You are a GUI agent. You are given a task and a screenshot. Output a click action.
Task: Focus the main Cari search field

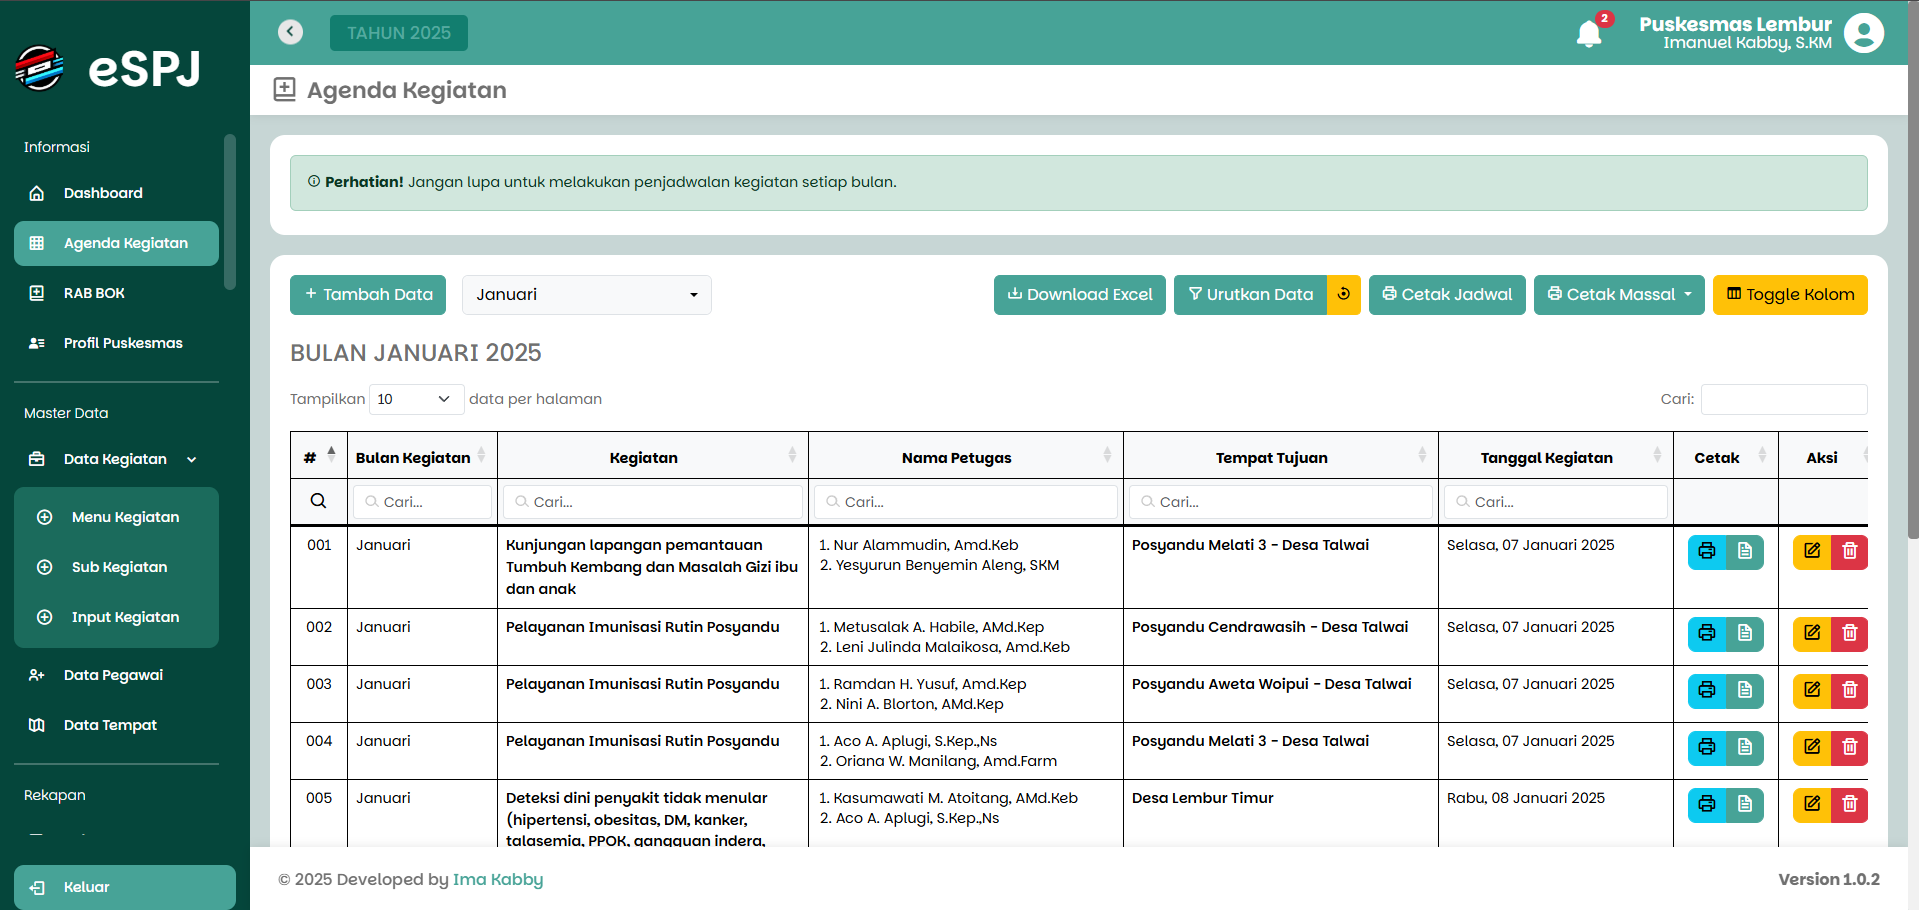pyautogui.click(x=1784, y=399)
